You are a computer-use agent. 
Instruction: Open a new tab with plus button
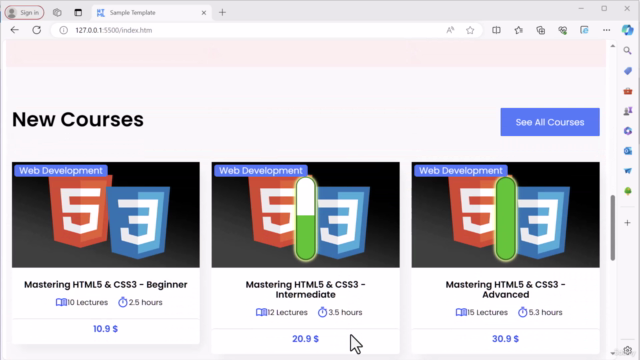pyautogui.click(x=222, y=13)
